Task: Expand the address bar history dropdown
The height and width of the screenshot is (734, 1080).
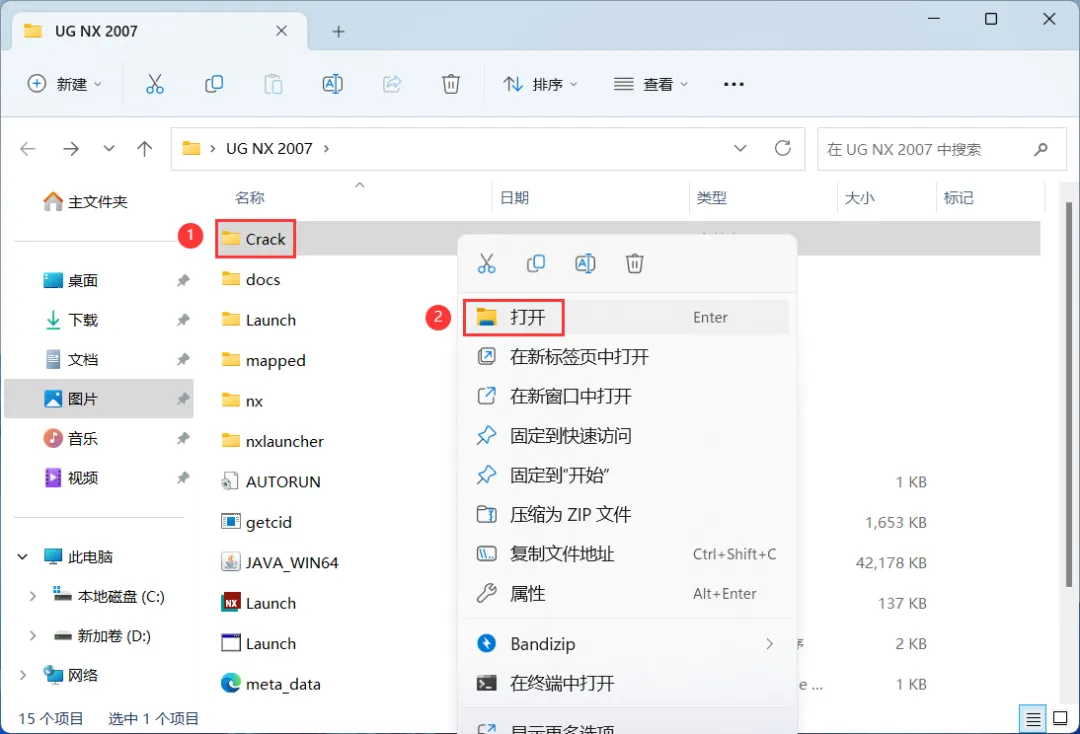Action: (740, 148)
